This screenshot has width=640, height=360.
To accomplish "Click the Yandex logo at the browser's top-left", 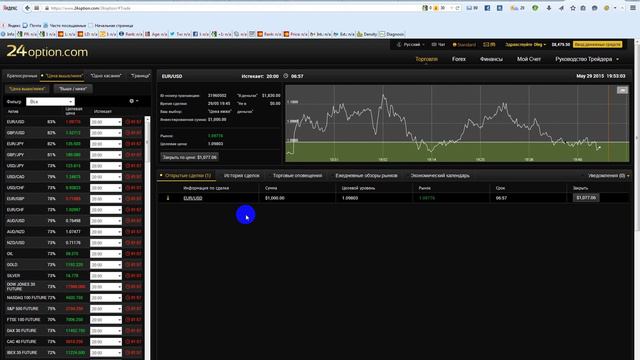I will coord(10,8).
